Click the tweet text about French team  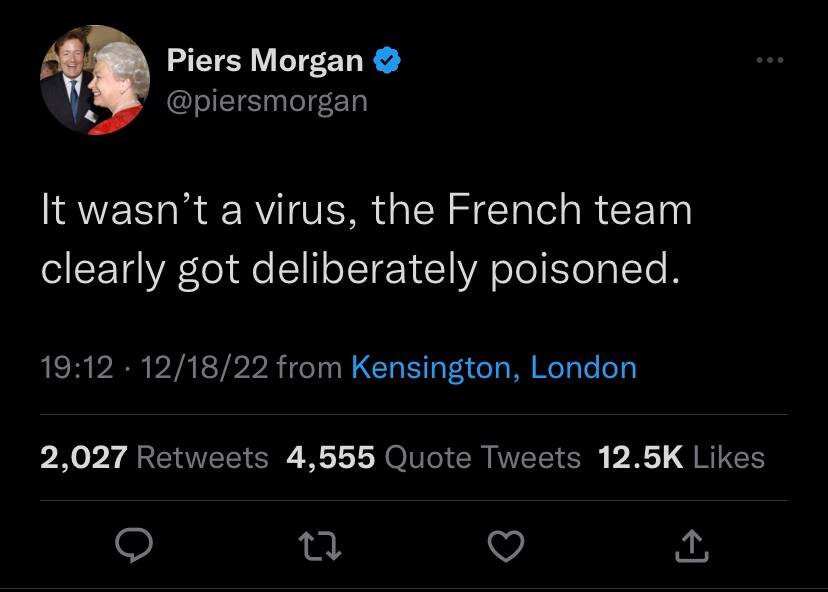366,240
